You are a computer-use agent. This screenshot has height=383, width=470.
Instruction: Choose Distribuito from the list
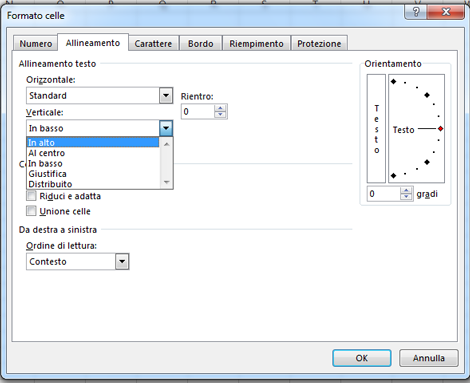pos(93,184)
